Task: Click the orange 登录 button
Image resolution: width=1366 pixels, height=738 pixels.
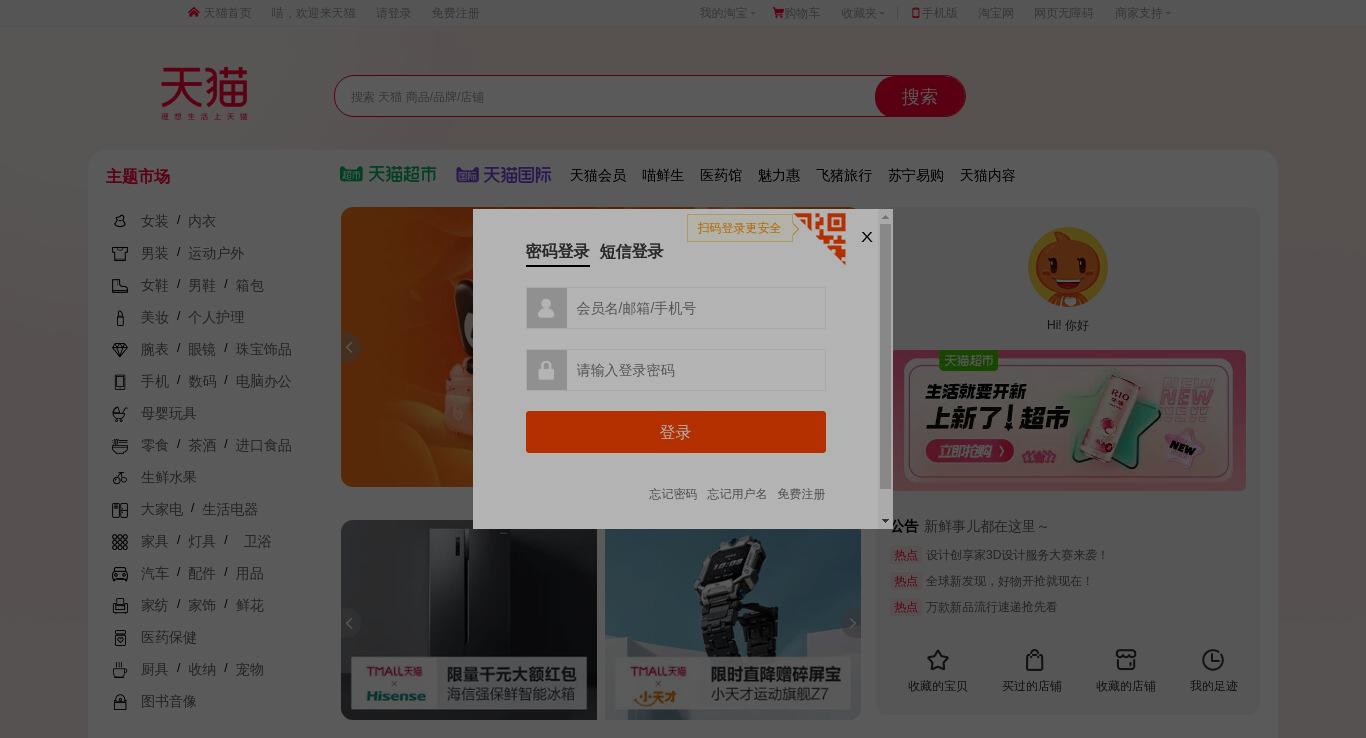Action: pos(676,432)
